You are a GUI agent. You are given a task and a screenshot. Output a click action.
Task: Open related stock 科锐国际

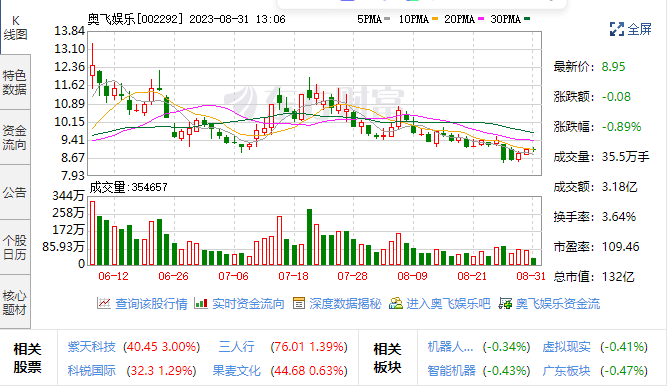(92, 371)
